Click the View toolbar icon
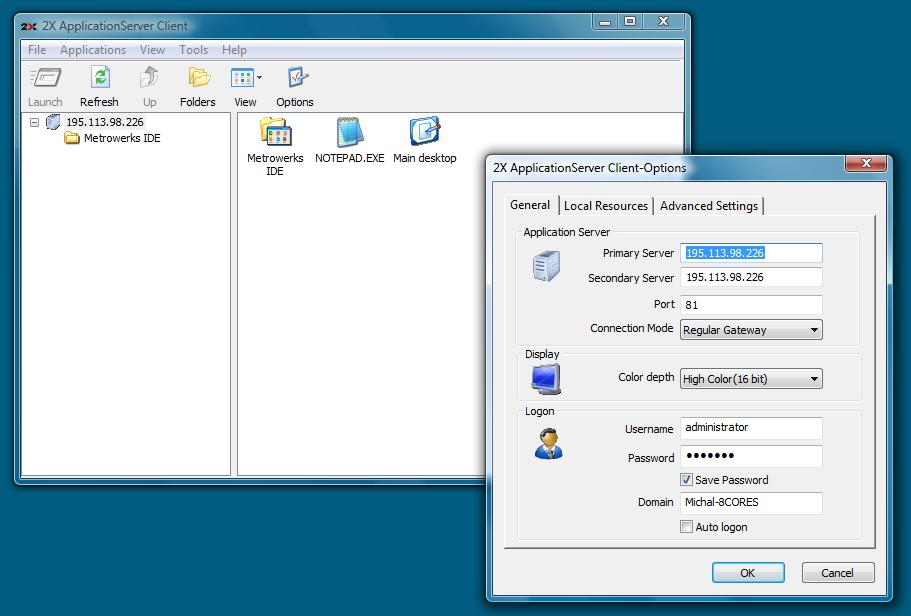The width and height of the screenshot is (911, 616). [242, 77]
